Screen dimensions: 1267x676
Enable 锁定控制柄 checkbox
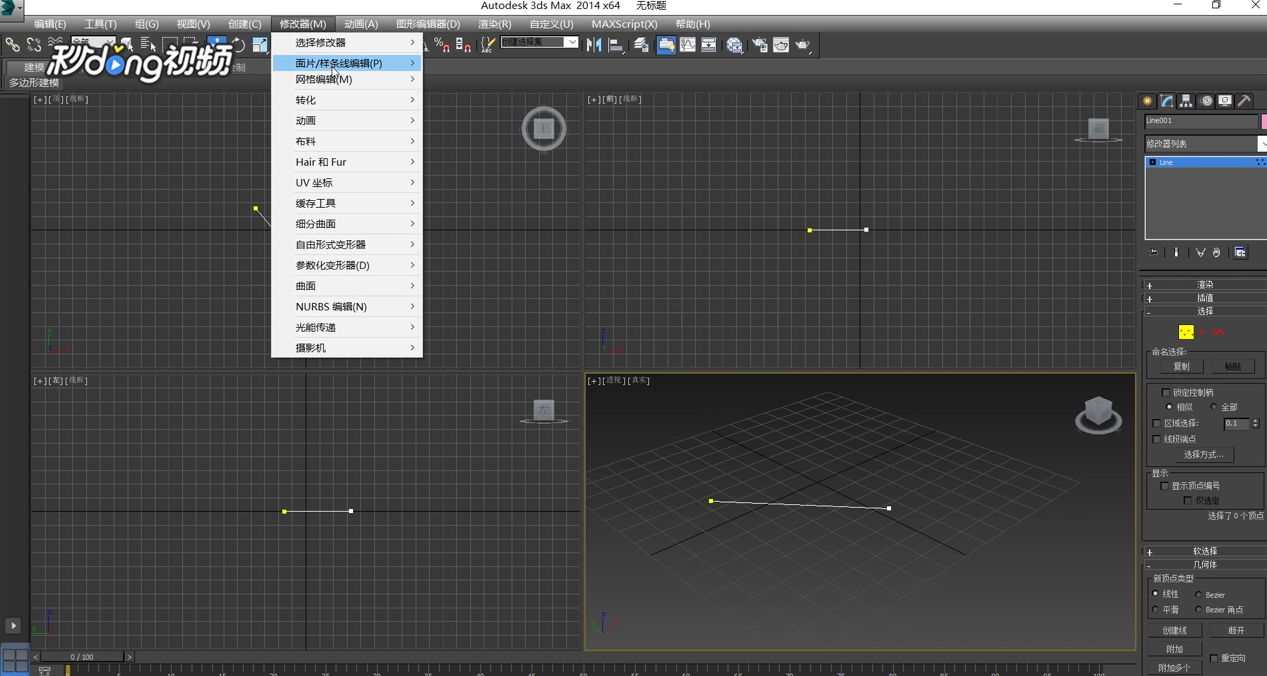[1166, 393]
